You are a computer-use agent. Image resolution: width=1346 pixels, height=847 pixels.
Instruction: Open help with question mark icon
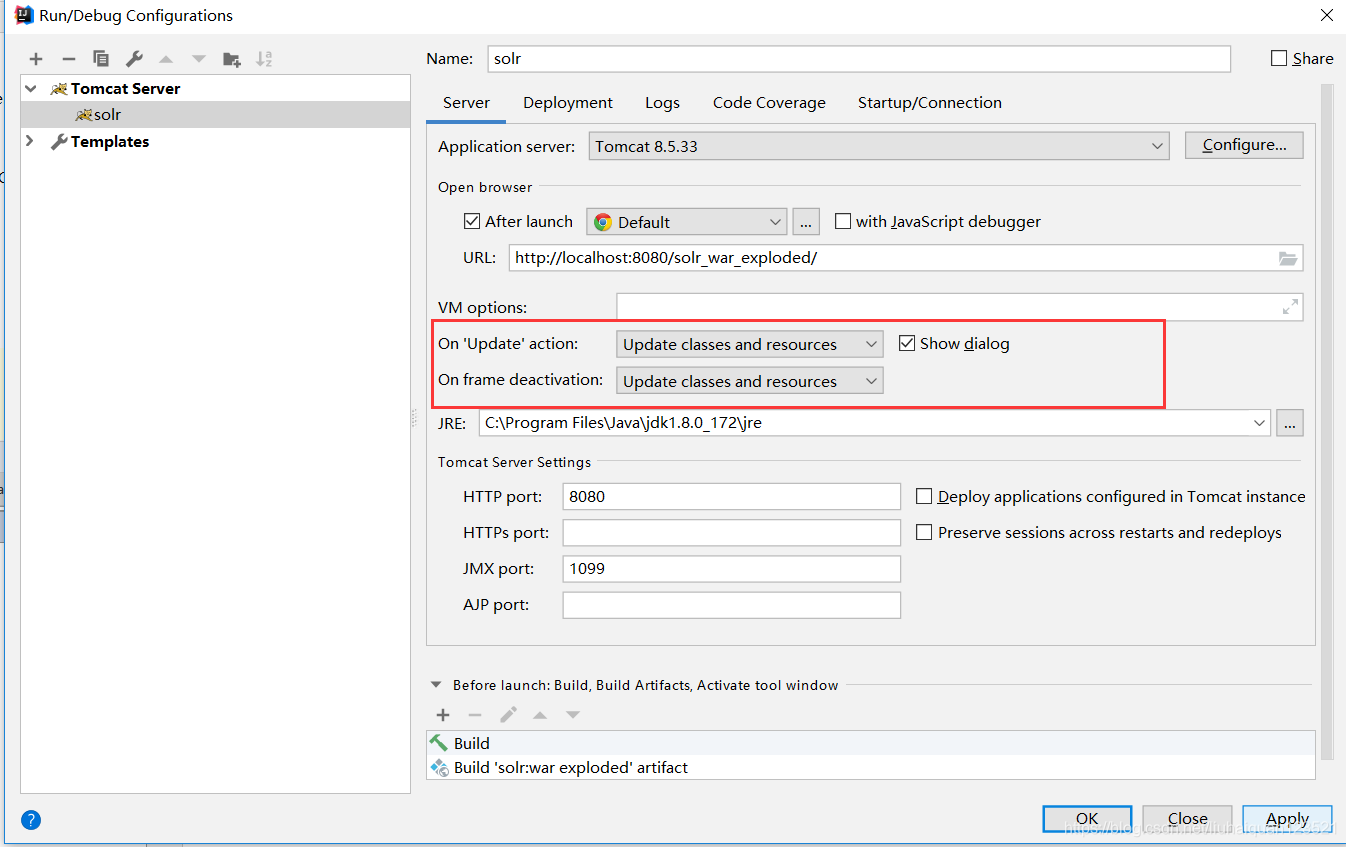point(31,820)
